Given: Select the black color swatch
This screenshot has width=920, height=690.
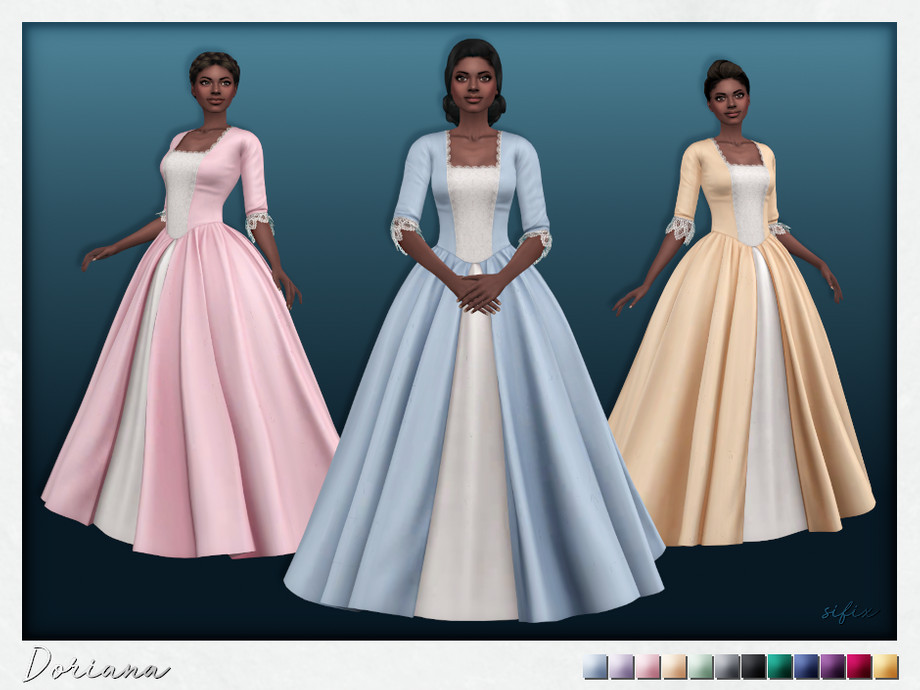Looking at the screenshot, I should tap(753, 667).
